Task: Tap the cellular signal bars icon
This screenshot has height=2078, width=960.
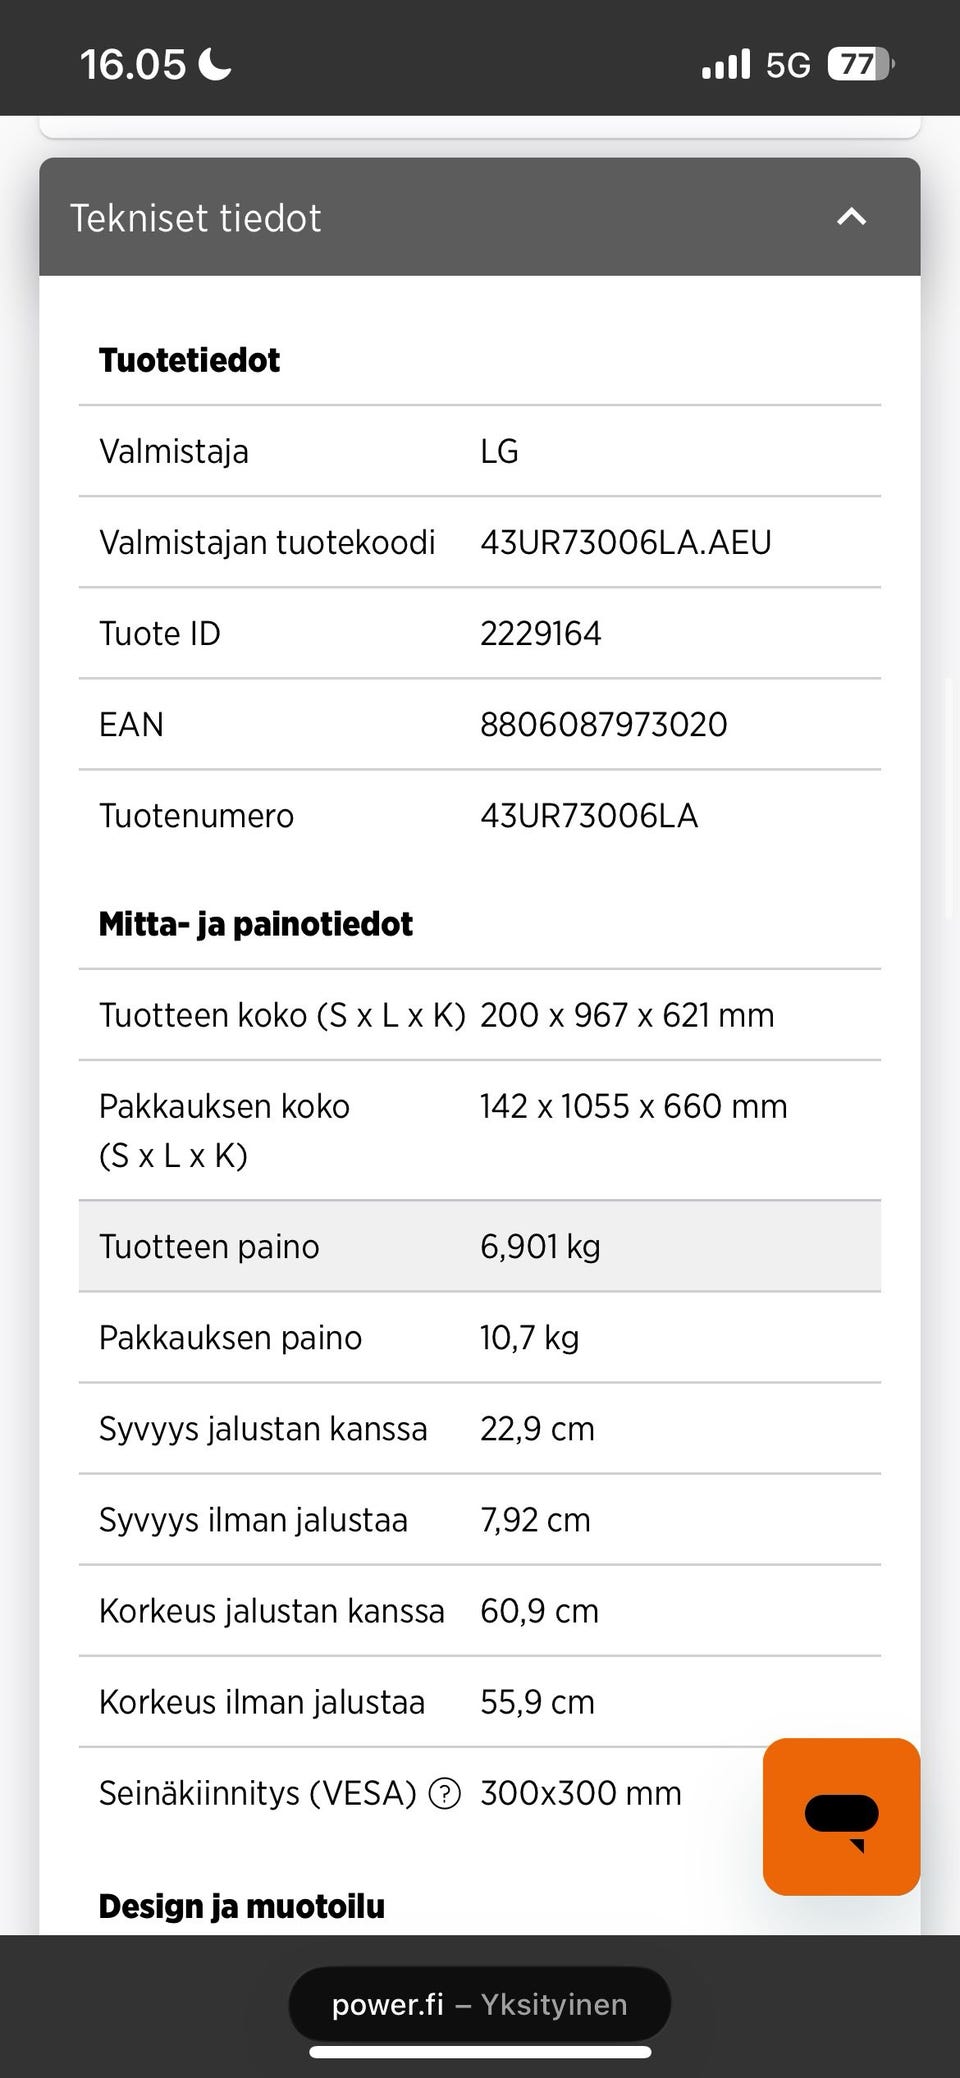Action: (x=726, y=65)
